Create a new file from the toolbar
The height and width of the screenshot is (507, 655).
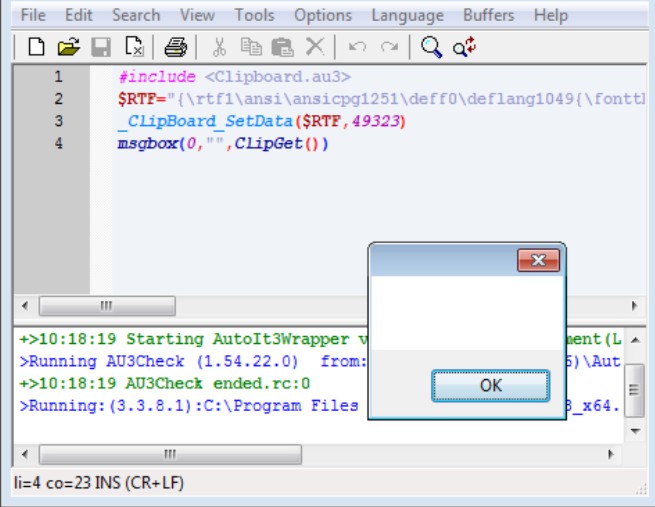tap(36, 47)
